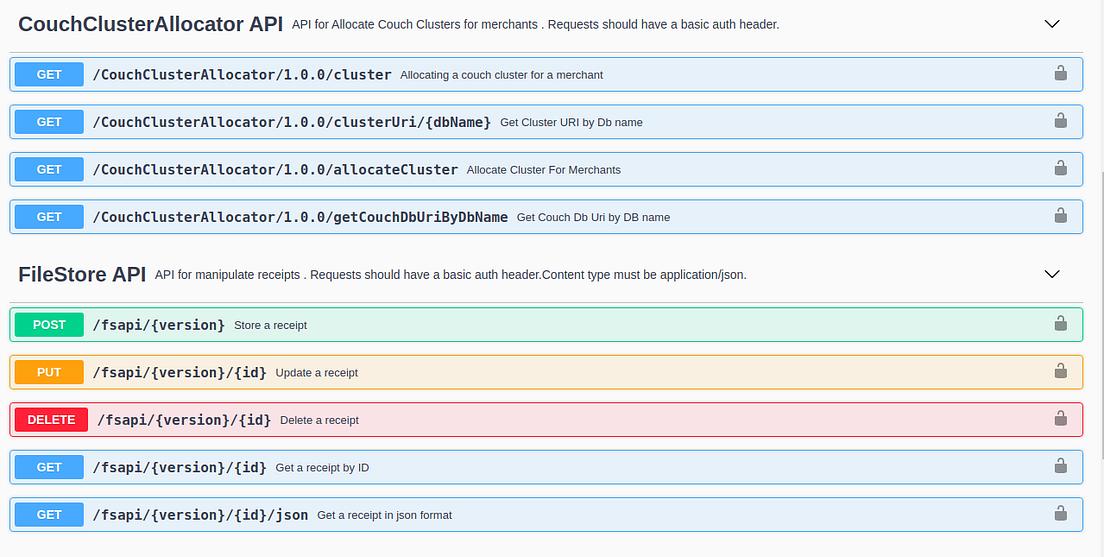Open the CouchClusterAllocator API heading

(150, 24)
